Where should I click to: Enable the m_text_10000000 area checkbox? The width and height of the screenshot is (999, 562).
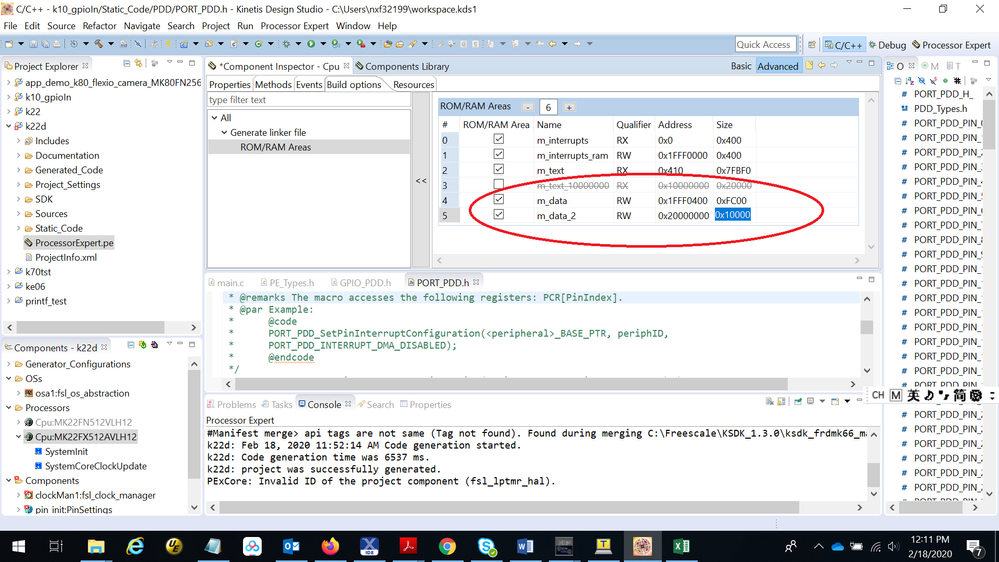coord(499,184)
